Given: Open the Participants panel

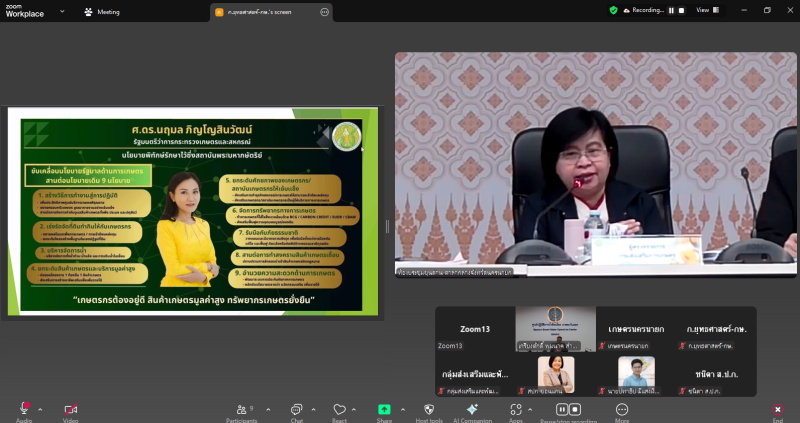Looking at the screenshot, I should (244, 409).
